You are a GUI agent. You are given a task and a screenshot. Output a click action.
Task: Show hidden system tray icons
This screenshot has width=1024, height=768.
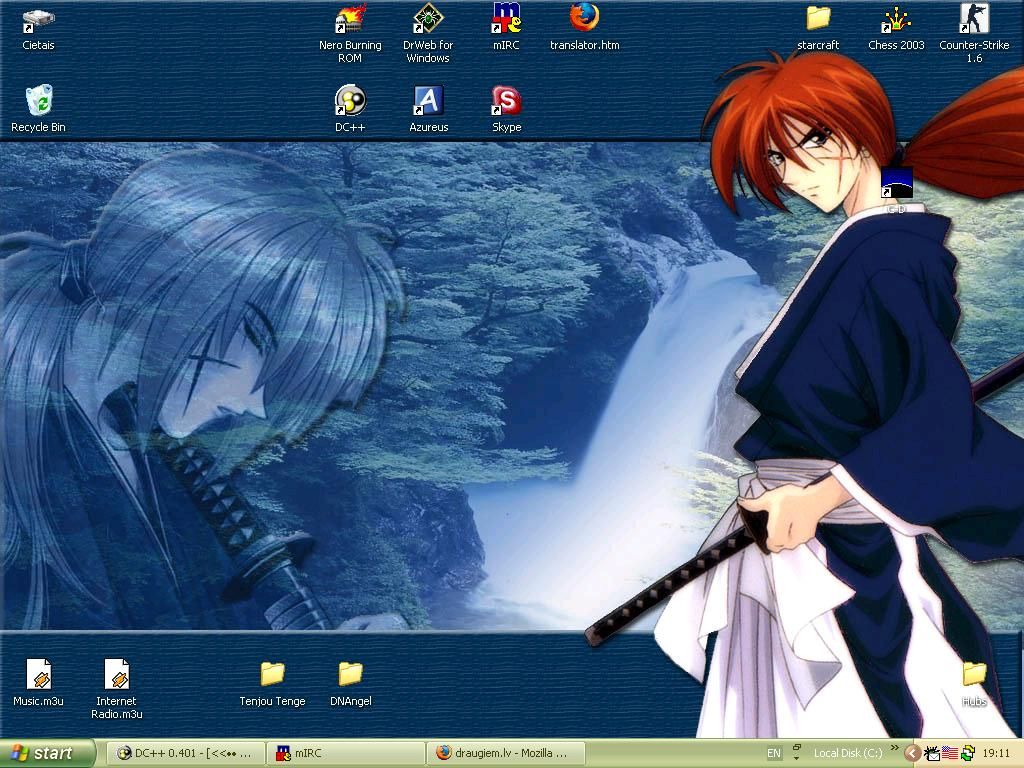coord(912,753)
